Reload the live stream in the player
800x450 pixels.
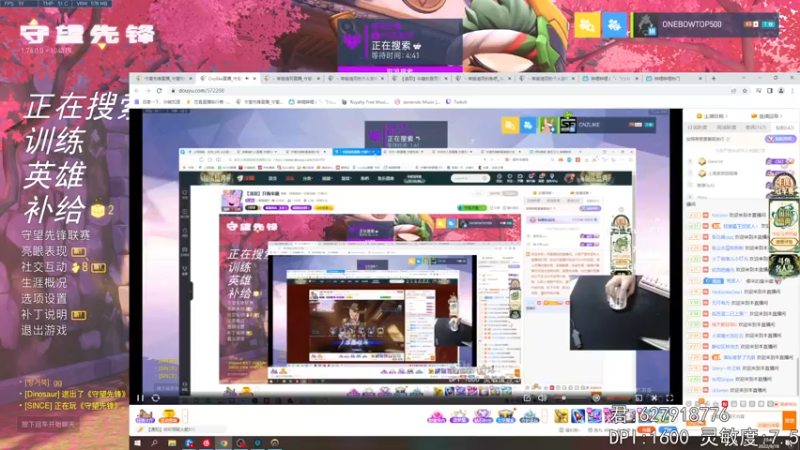click(156, 398)
